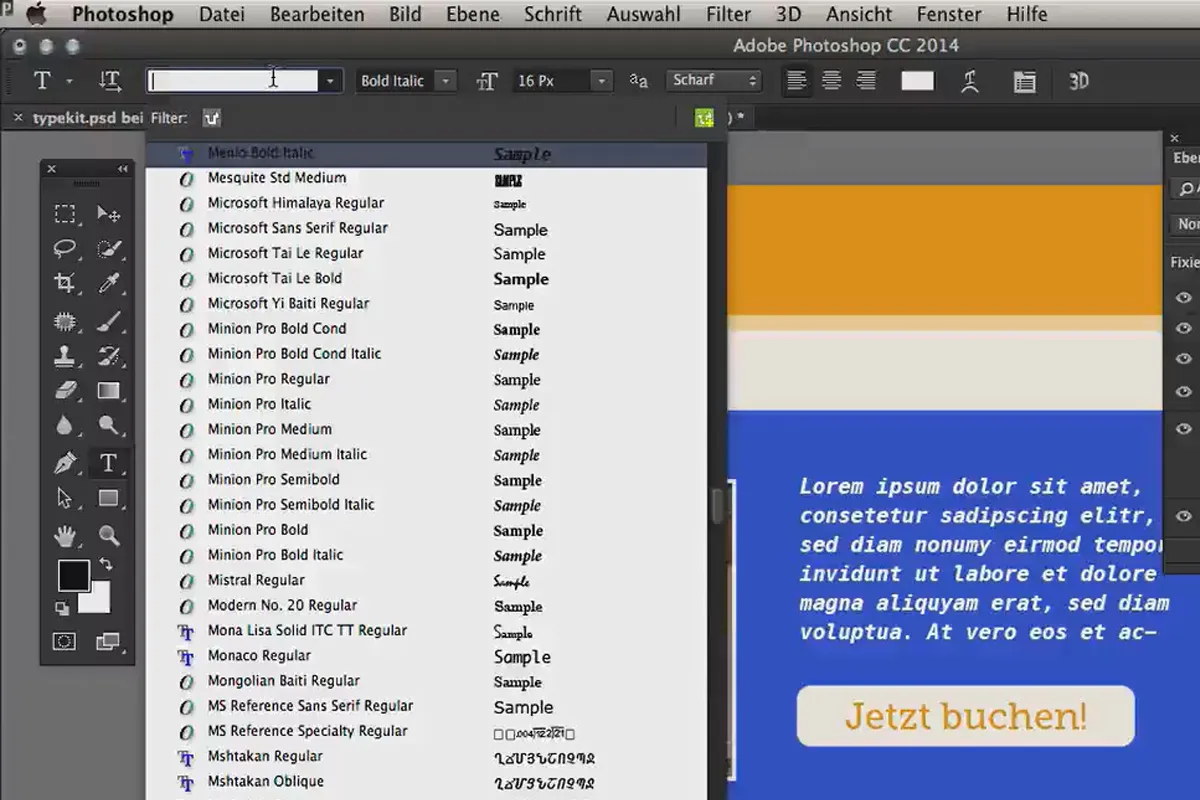Click the Jetzt buchen! button
This screenshot has width=1200, height=800.
coord(966,716)
